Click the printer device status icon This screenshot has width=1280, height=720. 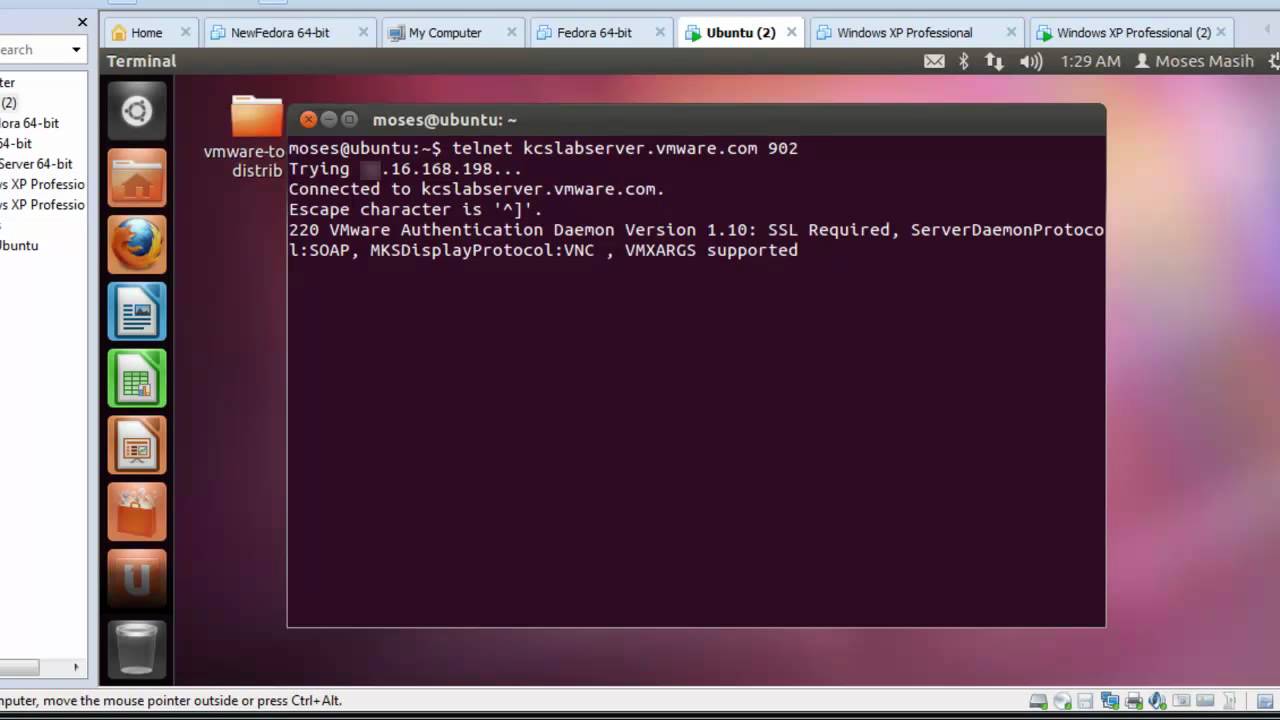click(1134, 701)
